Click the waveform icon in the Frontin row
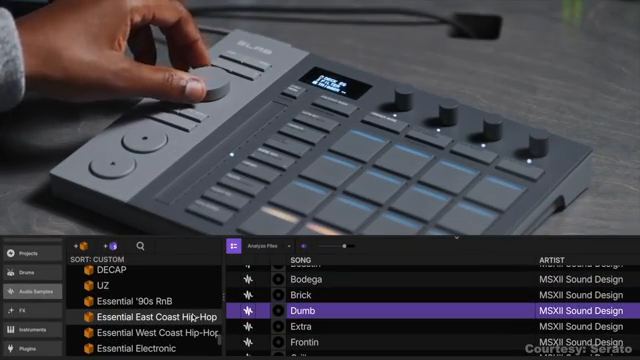640x360 pixels. (x=248, y=342)
